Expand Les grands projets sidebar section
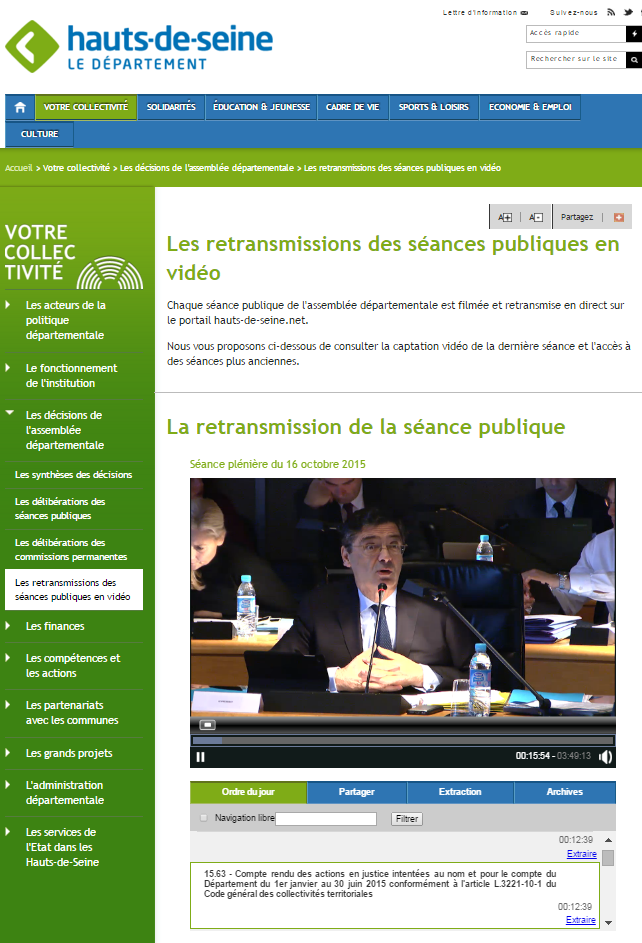This screenshot has width=642, height=943. click(x=9, y=753)
